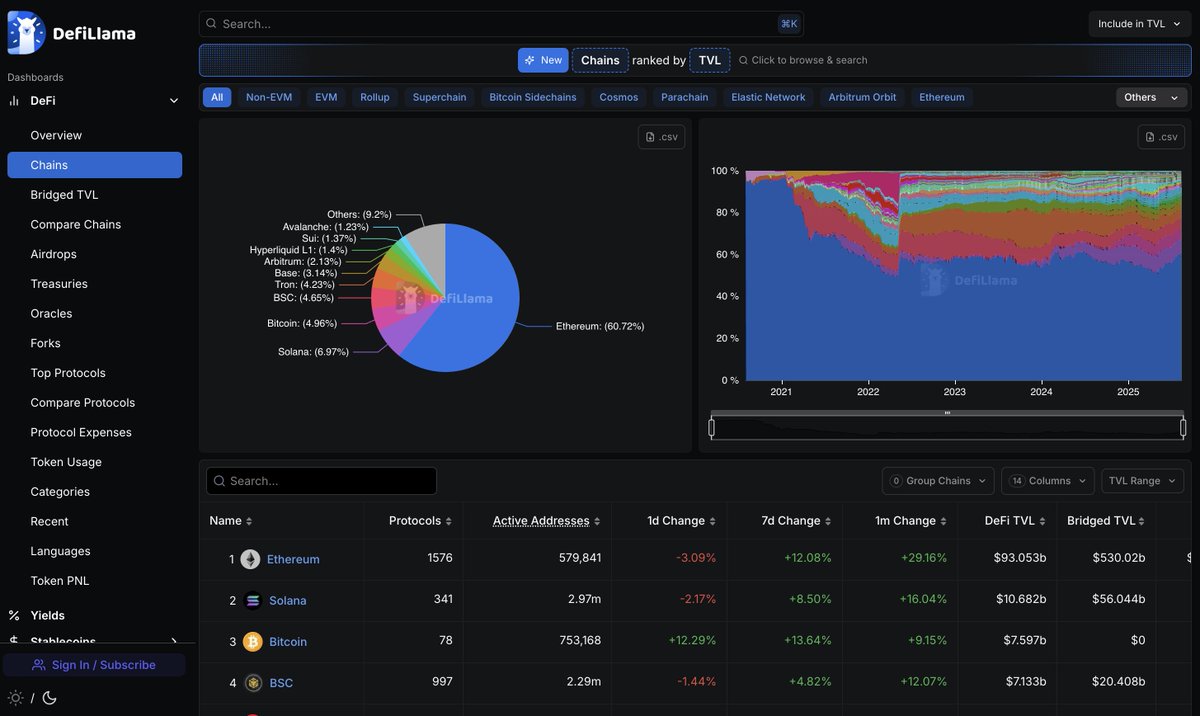Click the Ethereum chain logo icon

coord(250,559)
